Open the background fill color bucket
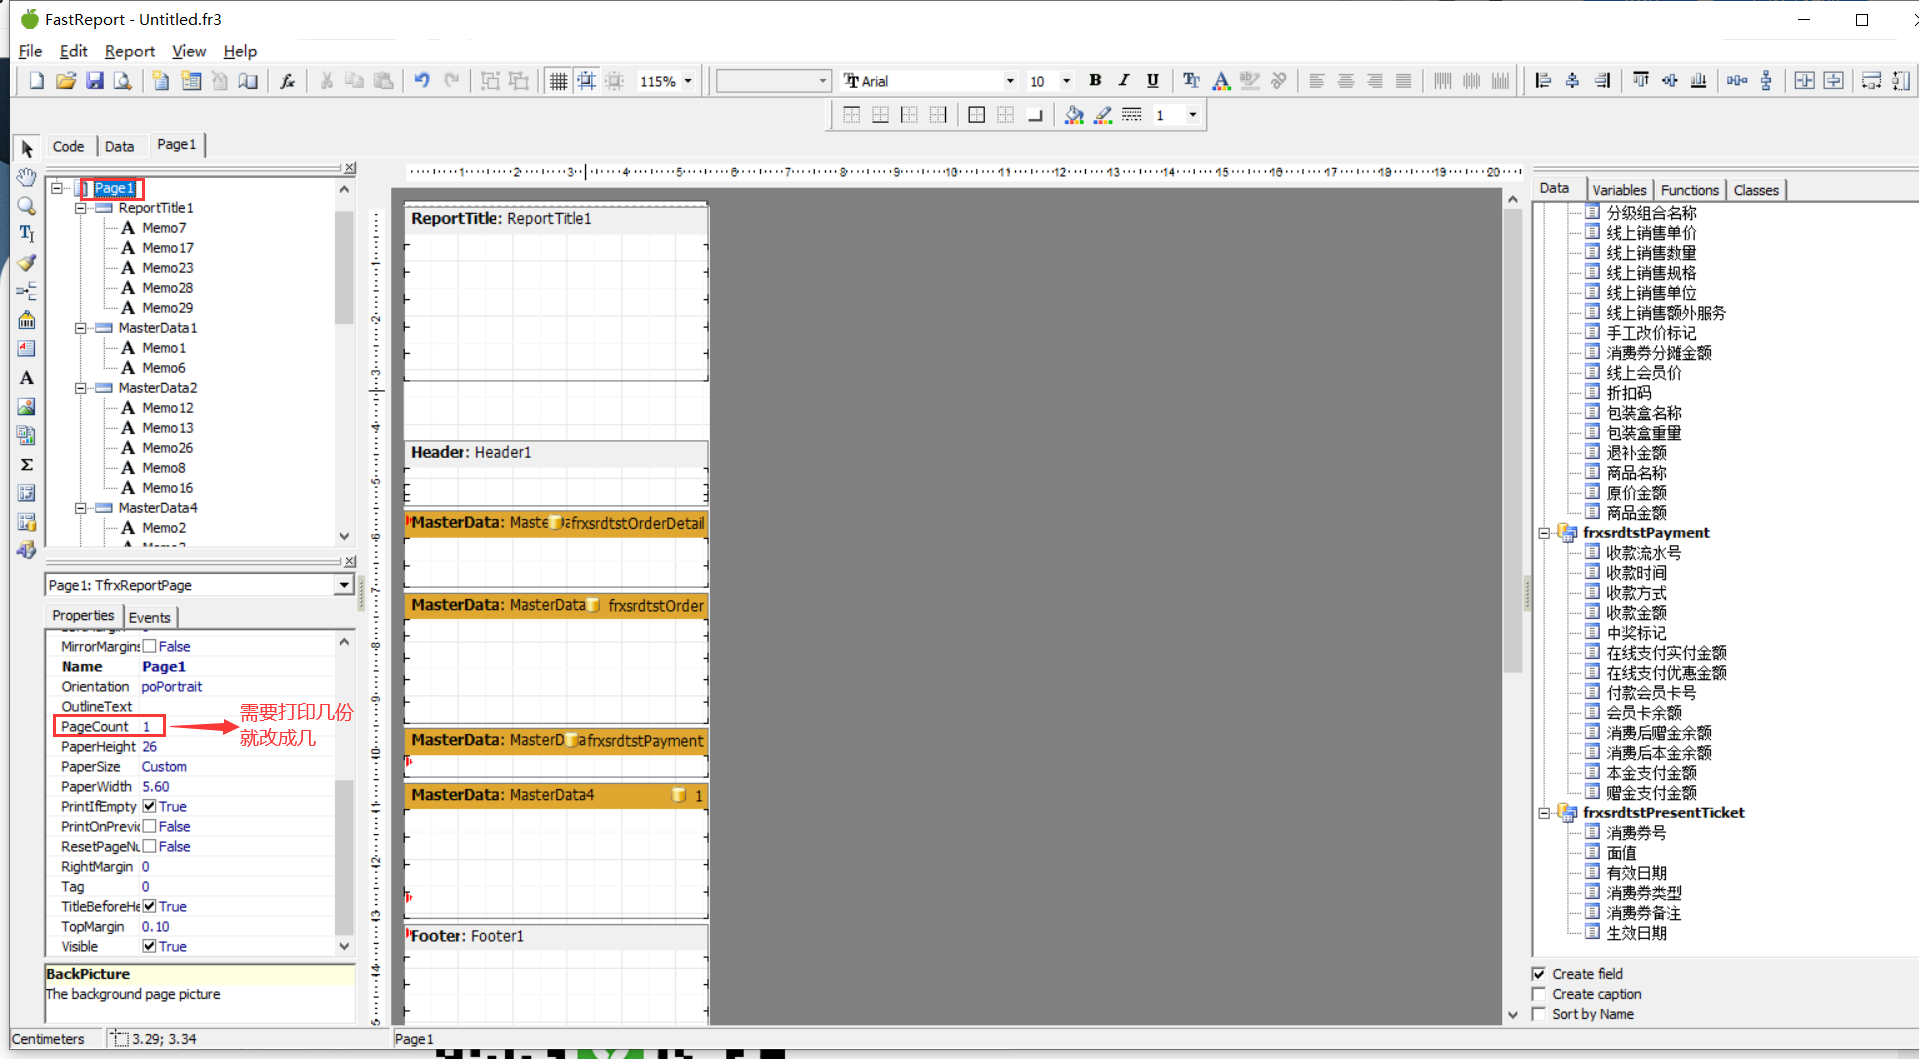The height and width of the screenshot is (1059, 1919). [x=1074, y=115]
